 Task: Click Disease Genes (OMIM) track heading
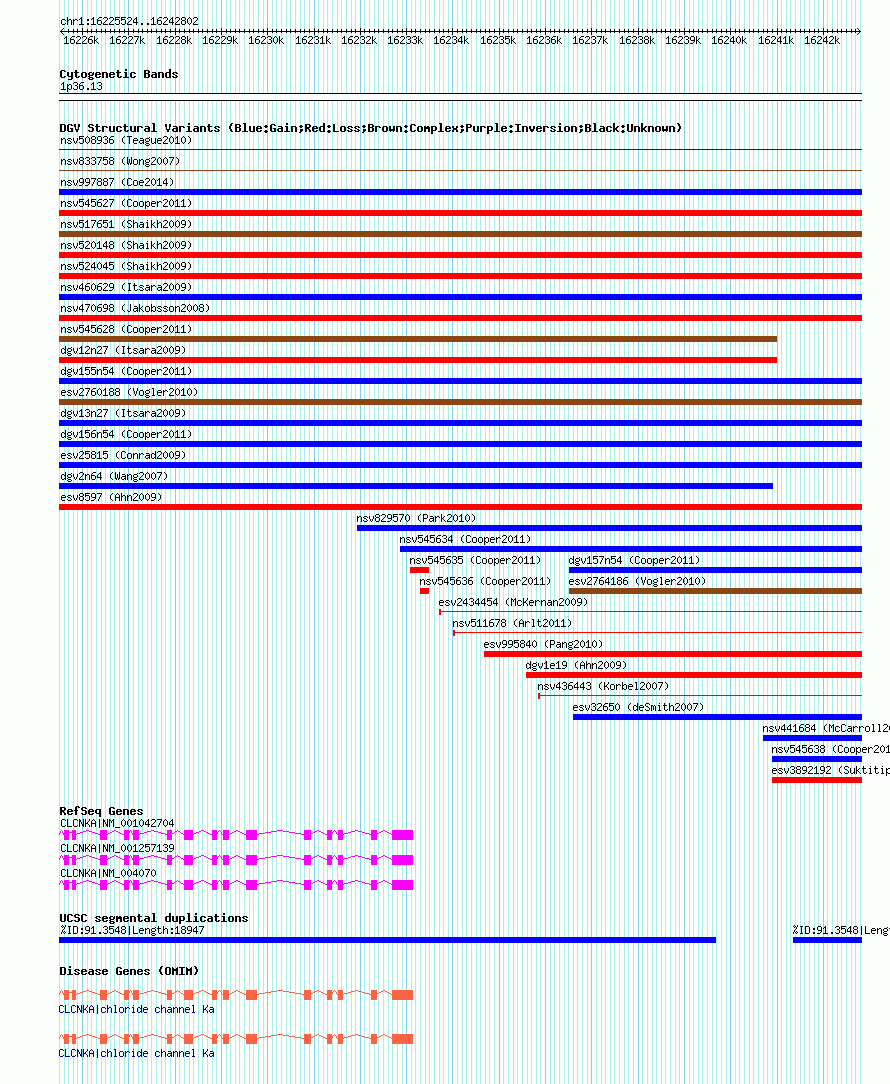point(129,971)
